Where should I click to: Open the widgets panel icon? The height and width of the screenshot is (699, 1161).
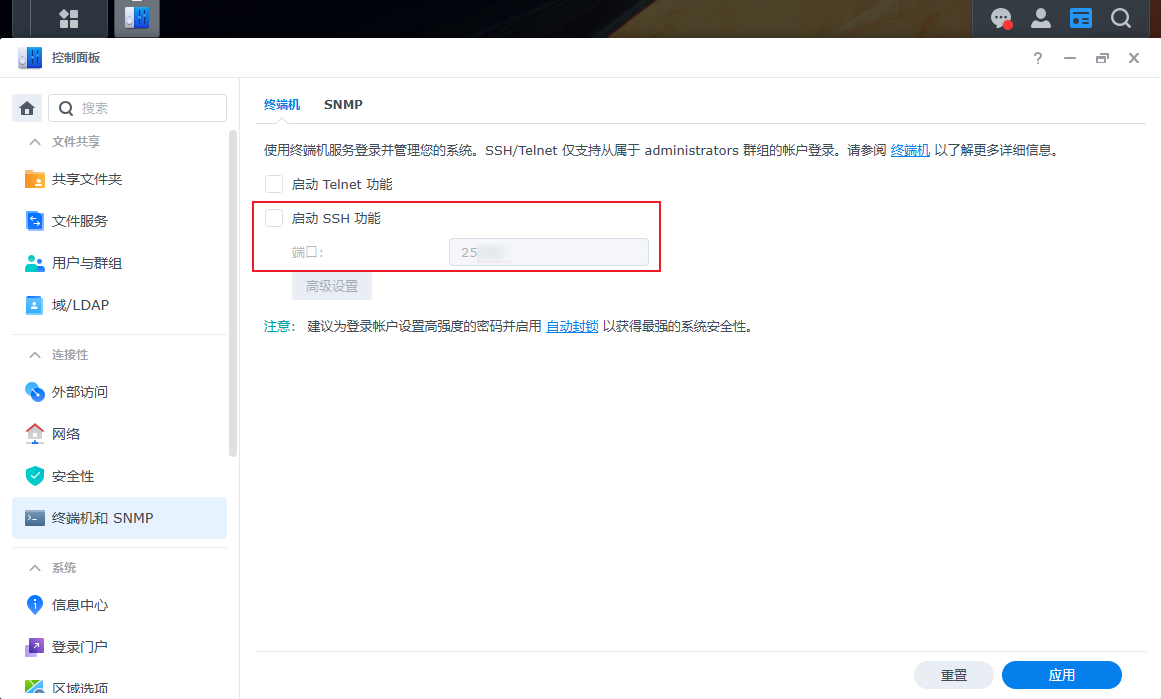pyautogui.click(x=1081, y=18)
